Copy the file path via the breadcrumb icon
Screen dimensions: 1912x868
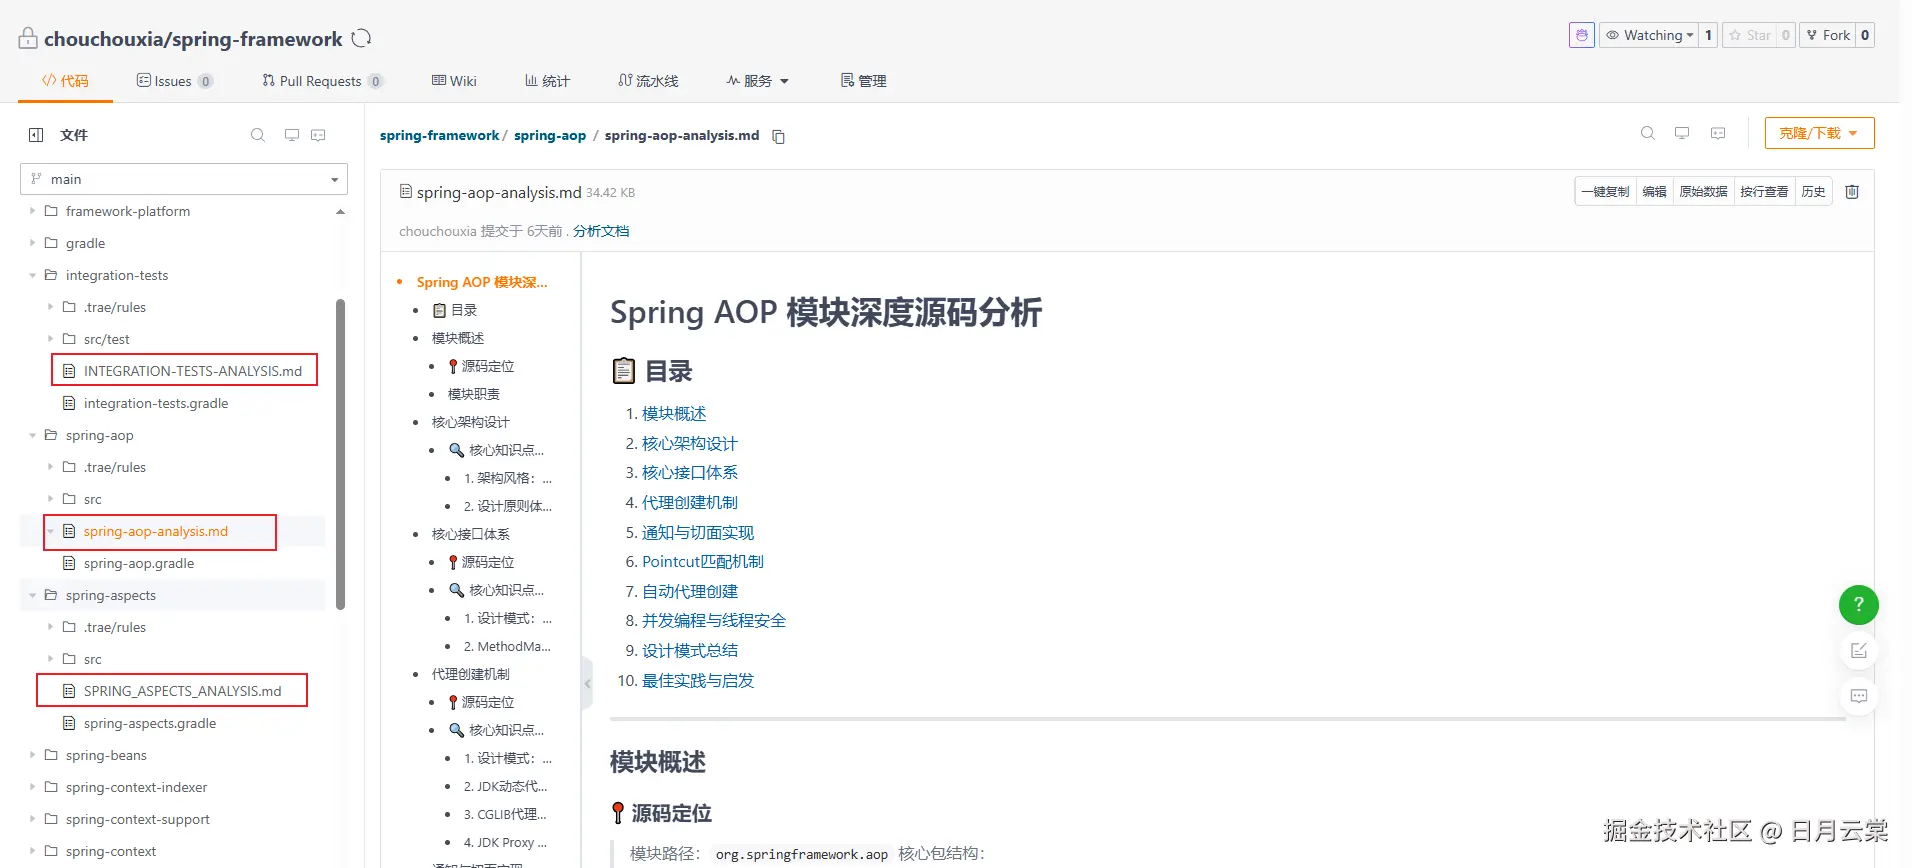[x=778, y=136]
